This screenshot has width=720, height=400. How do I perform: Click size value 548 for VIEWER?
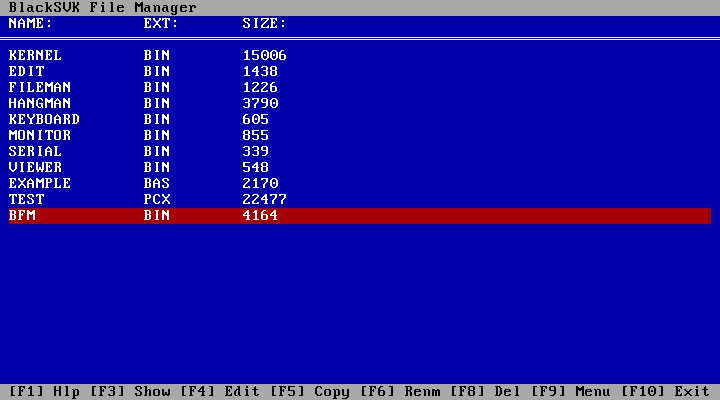[x=255, y=168]
